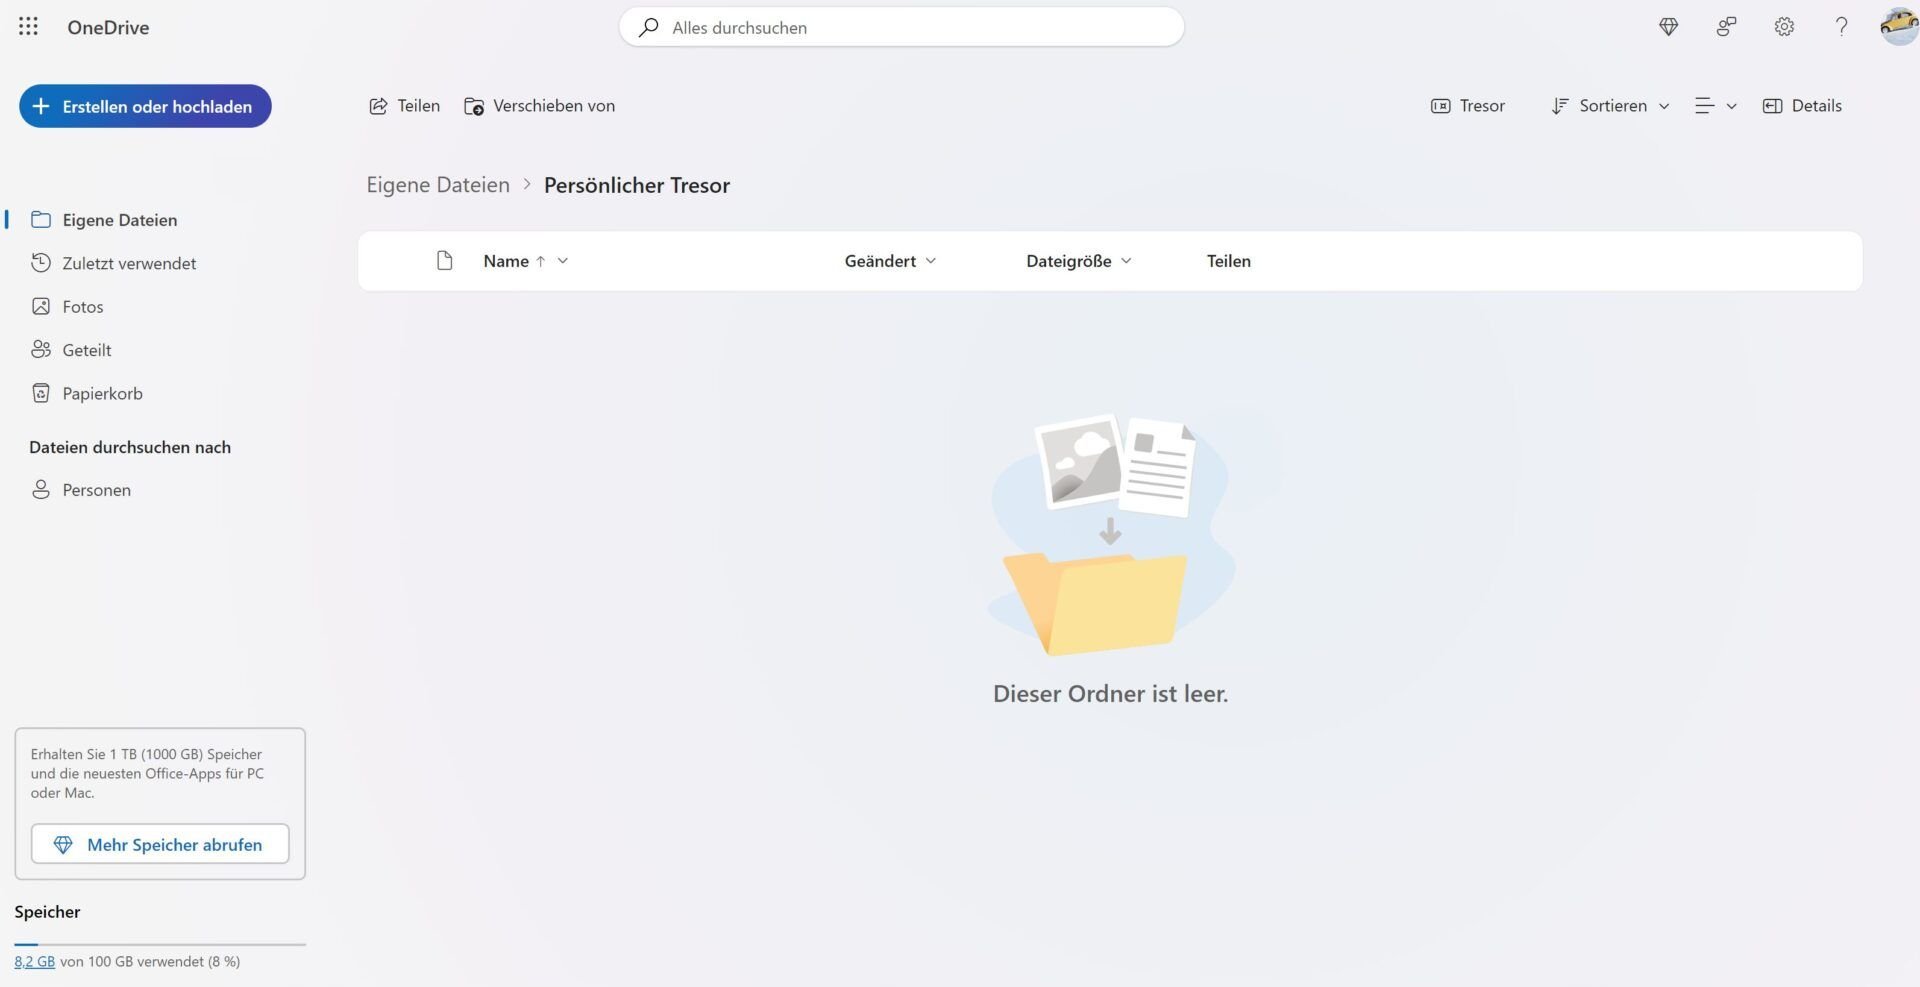The image size is (1920, 987).
Task: Open the view layout options dropdown
Action: (1716, 106)
